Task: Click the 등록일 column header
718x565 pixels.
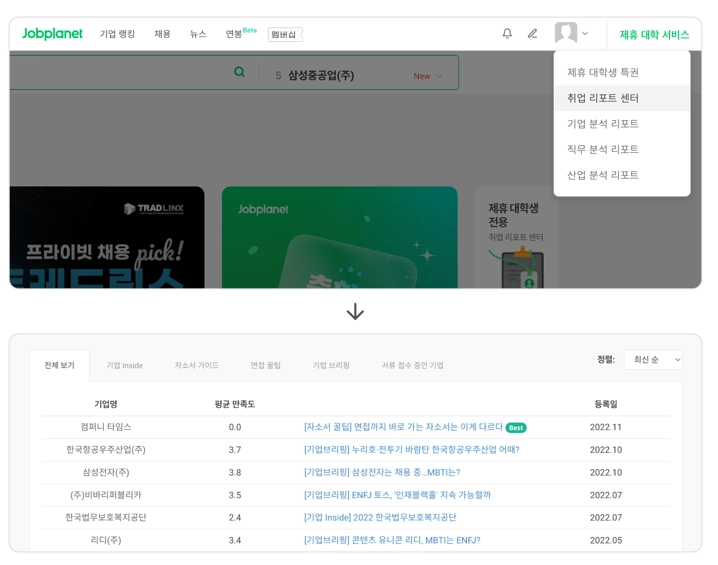Action: pos(606,404)
